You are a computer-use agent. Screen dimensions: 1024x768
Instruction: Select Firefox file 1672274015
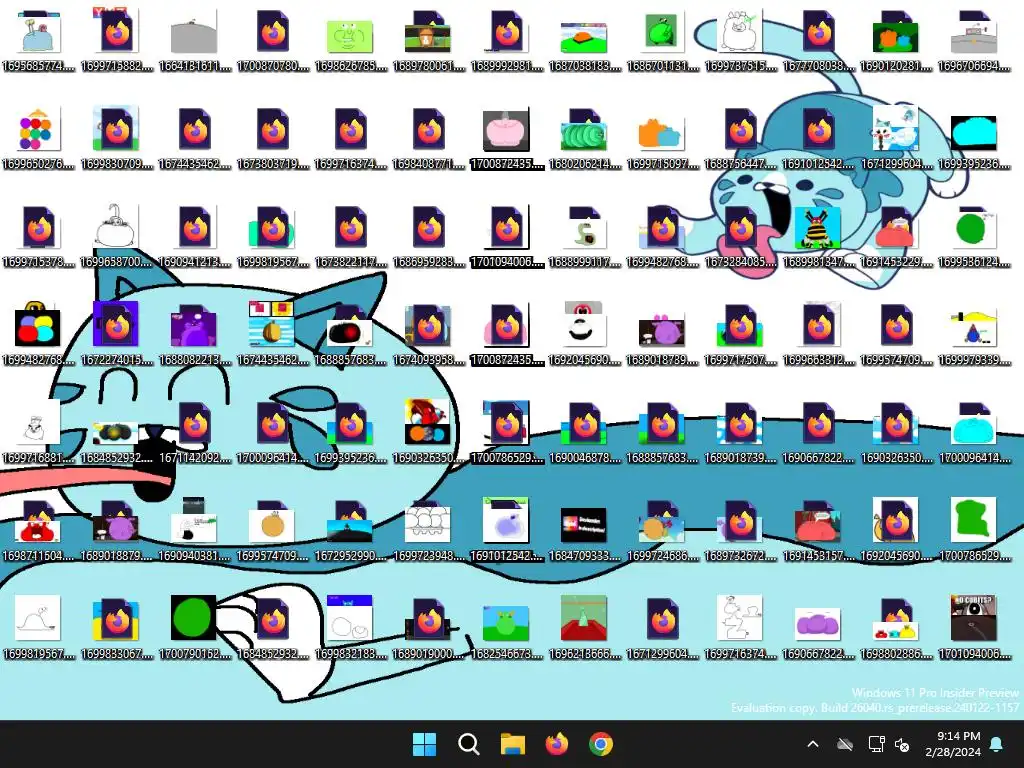[117, 334]
